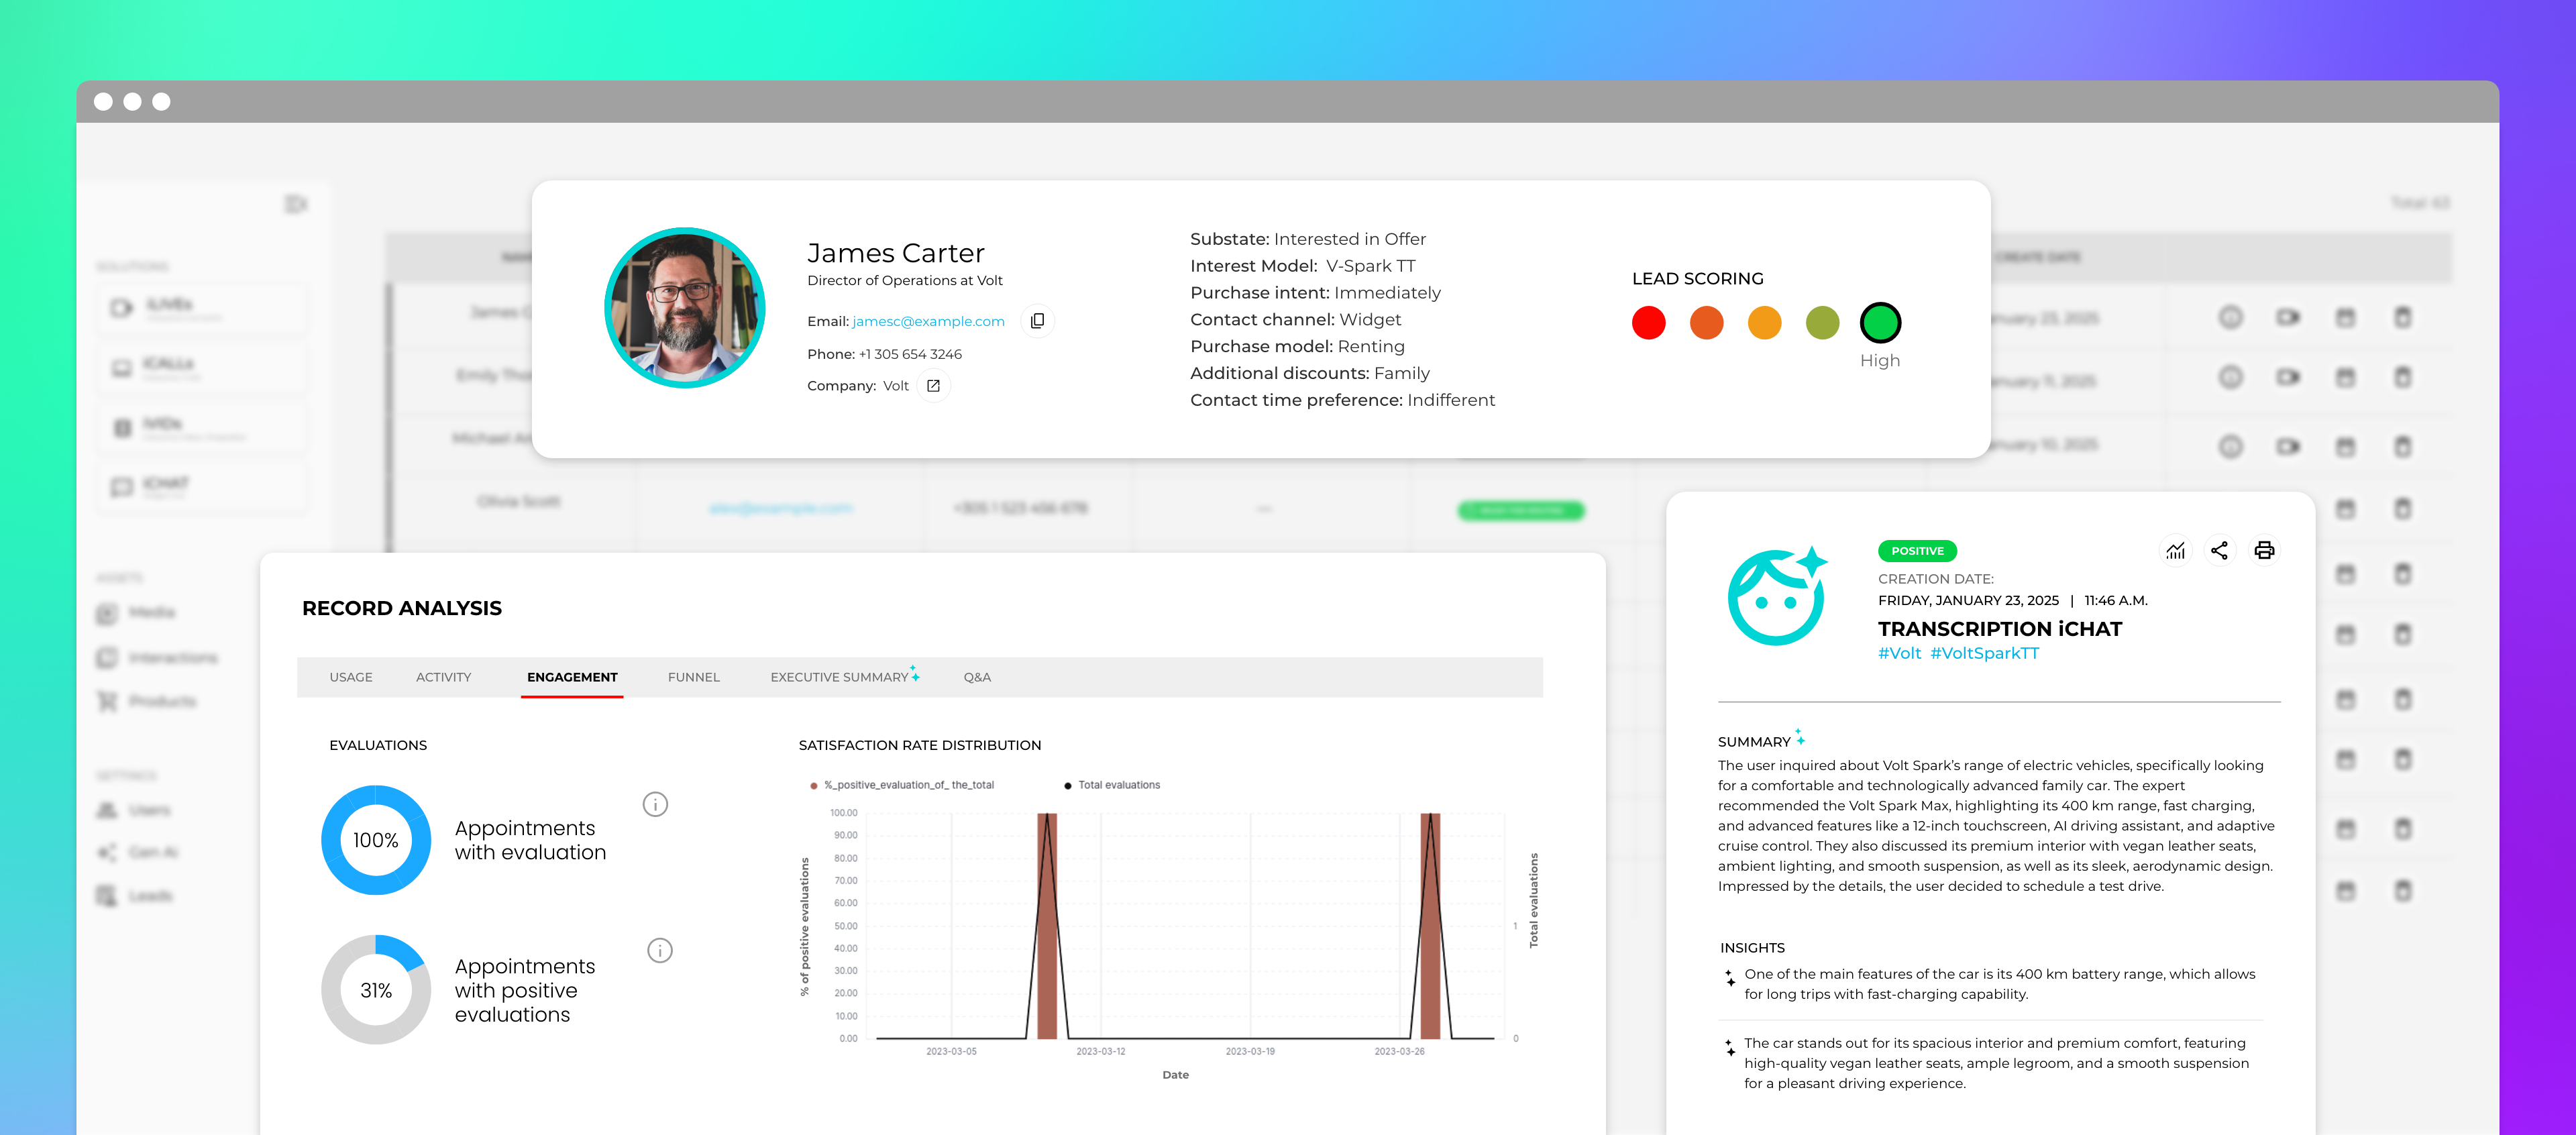The width and height of the screenshot is (2576, 1135).
Task: Open the EXECUTIVE SUMMARY tab
Action: pyautogui.click(x=840, y=677)
